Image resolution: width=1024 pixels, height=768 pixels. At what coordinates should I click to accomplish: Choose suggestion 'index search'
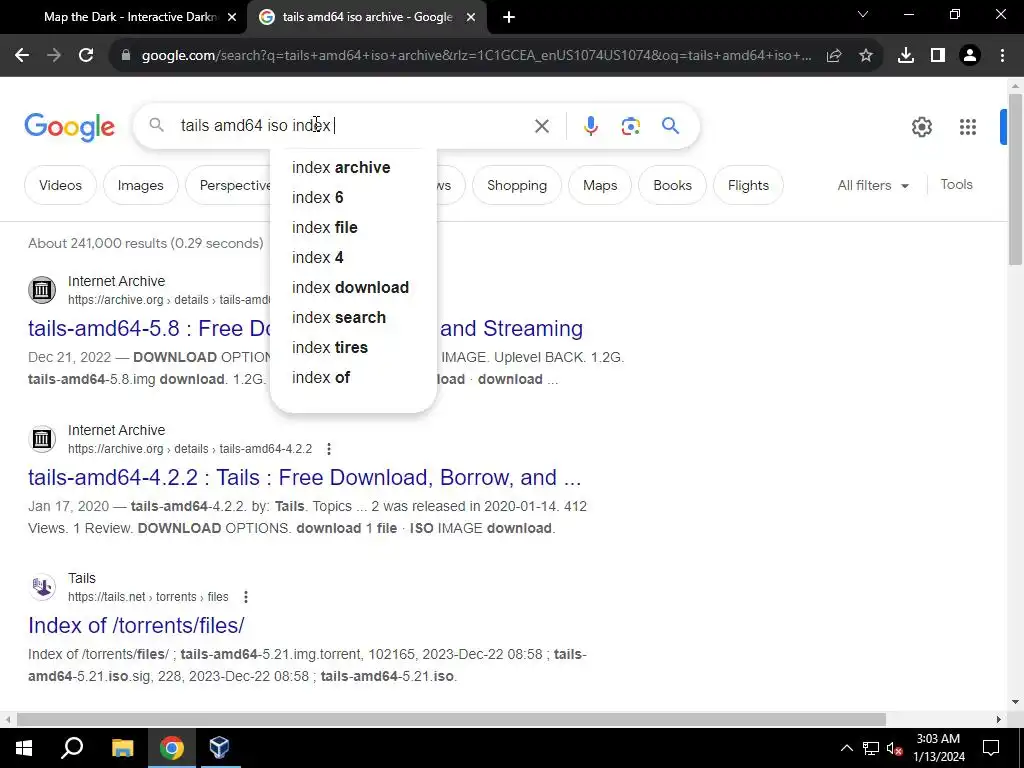tap(353, 318)
